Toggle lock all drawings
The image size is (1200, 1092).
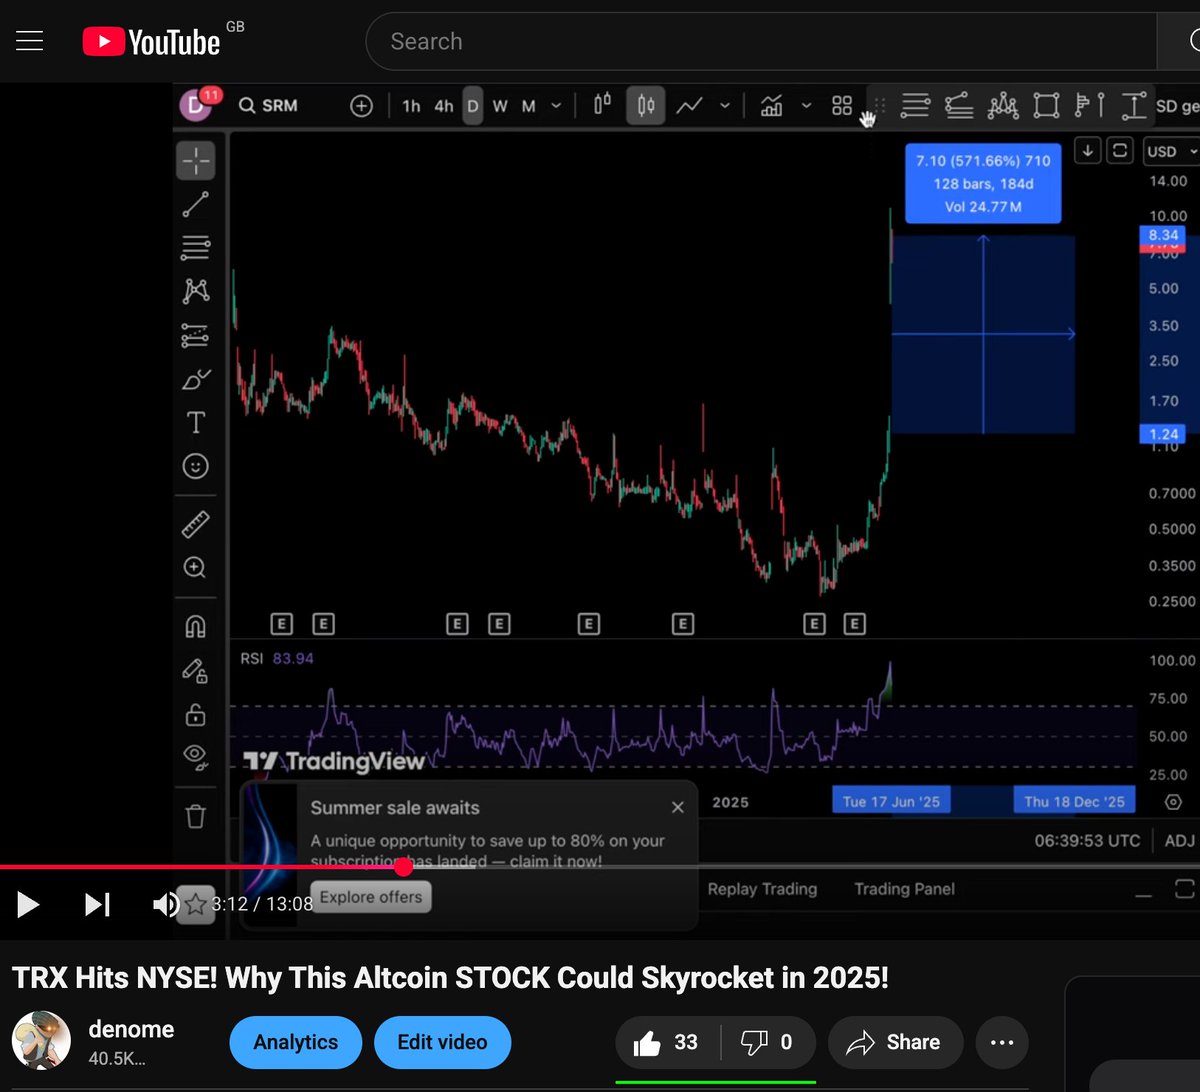(x=196, y=714)
